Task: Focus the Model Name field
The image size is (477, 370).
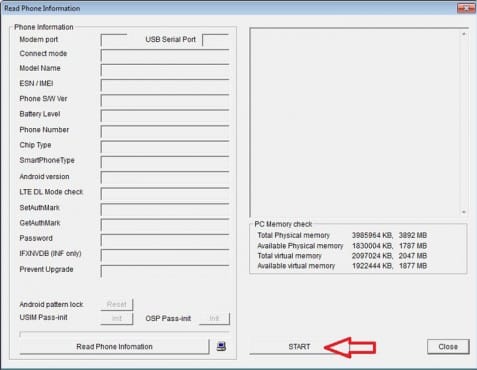Action: click(x=165, y=70)
